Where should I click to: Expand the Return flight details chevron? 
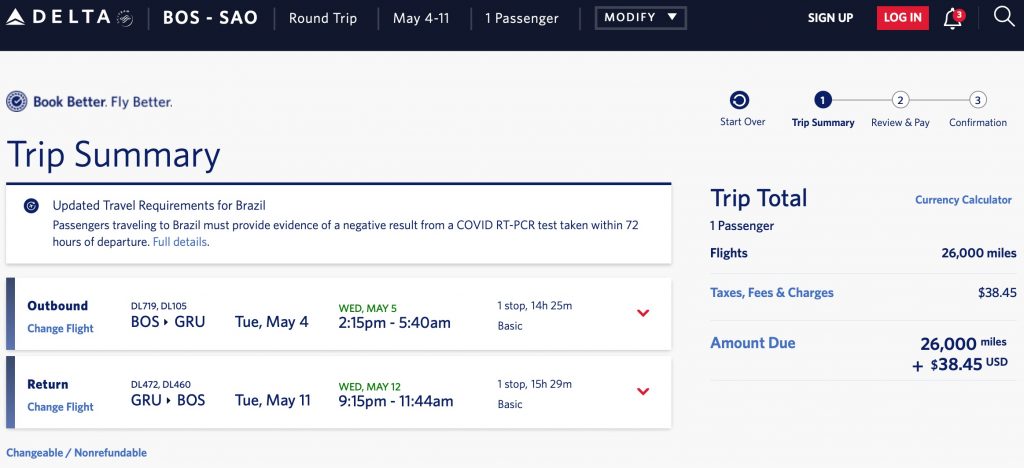(643, 391)
